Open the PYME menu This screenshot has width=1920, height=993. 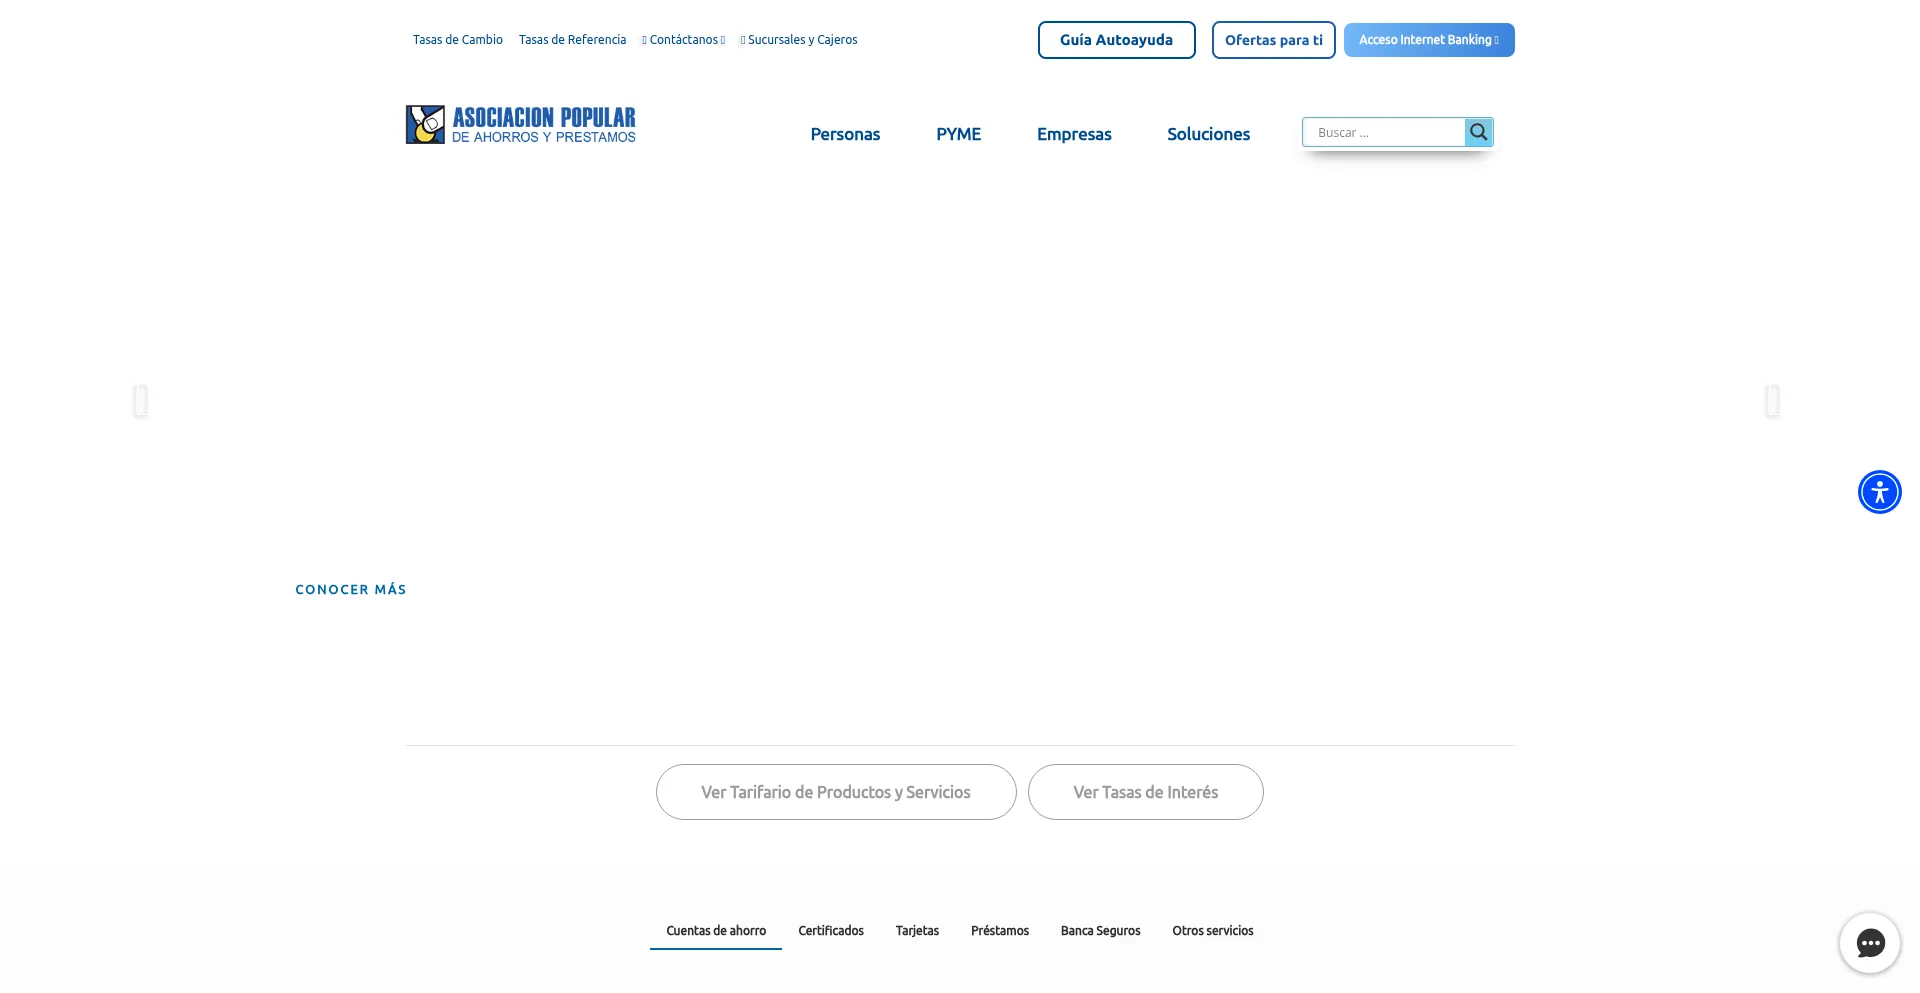[958, 134]
